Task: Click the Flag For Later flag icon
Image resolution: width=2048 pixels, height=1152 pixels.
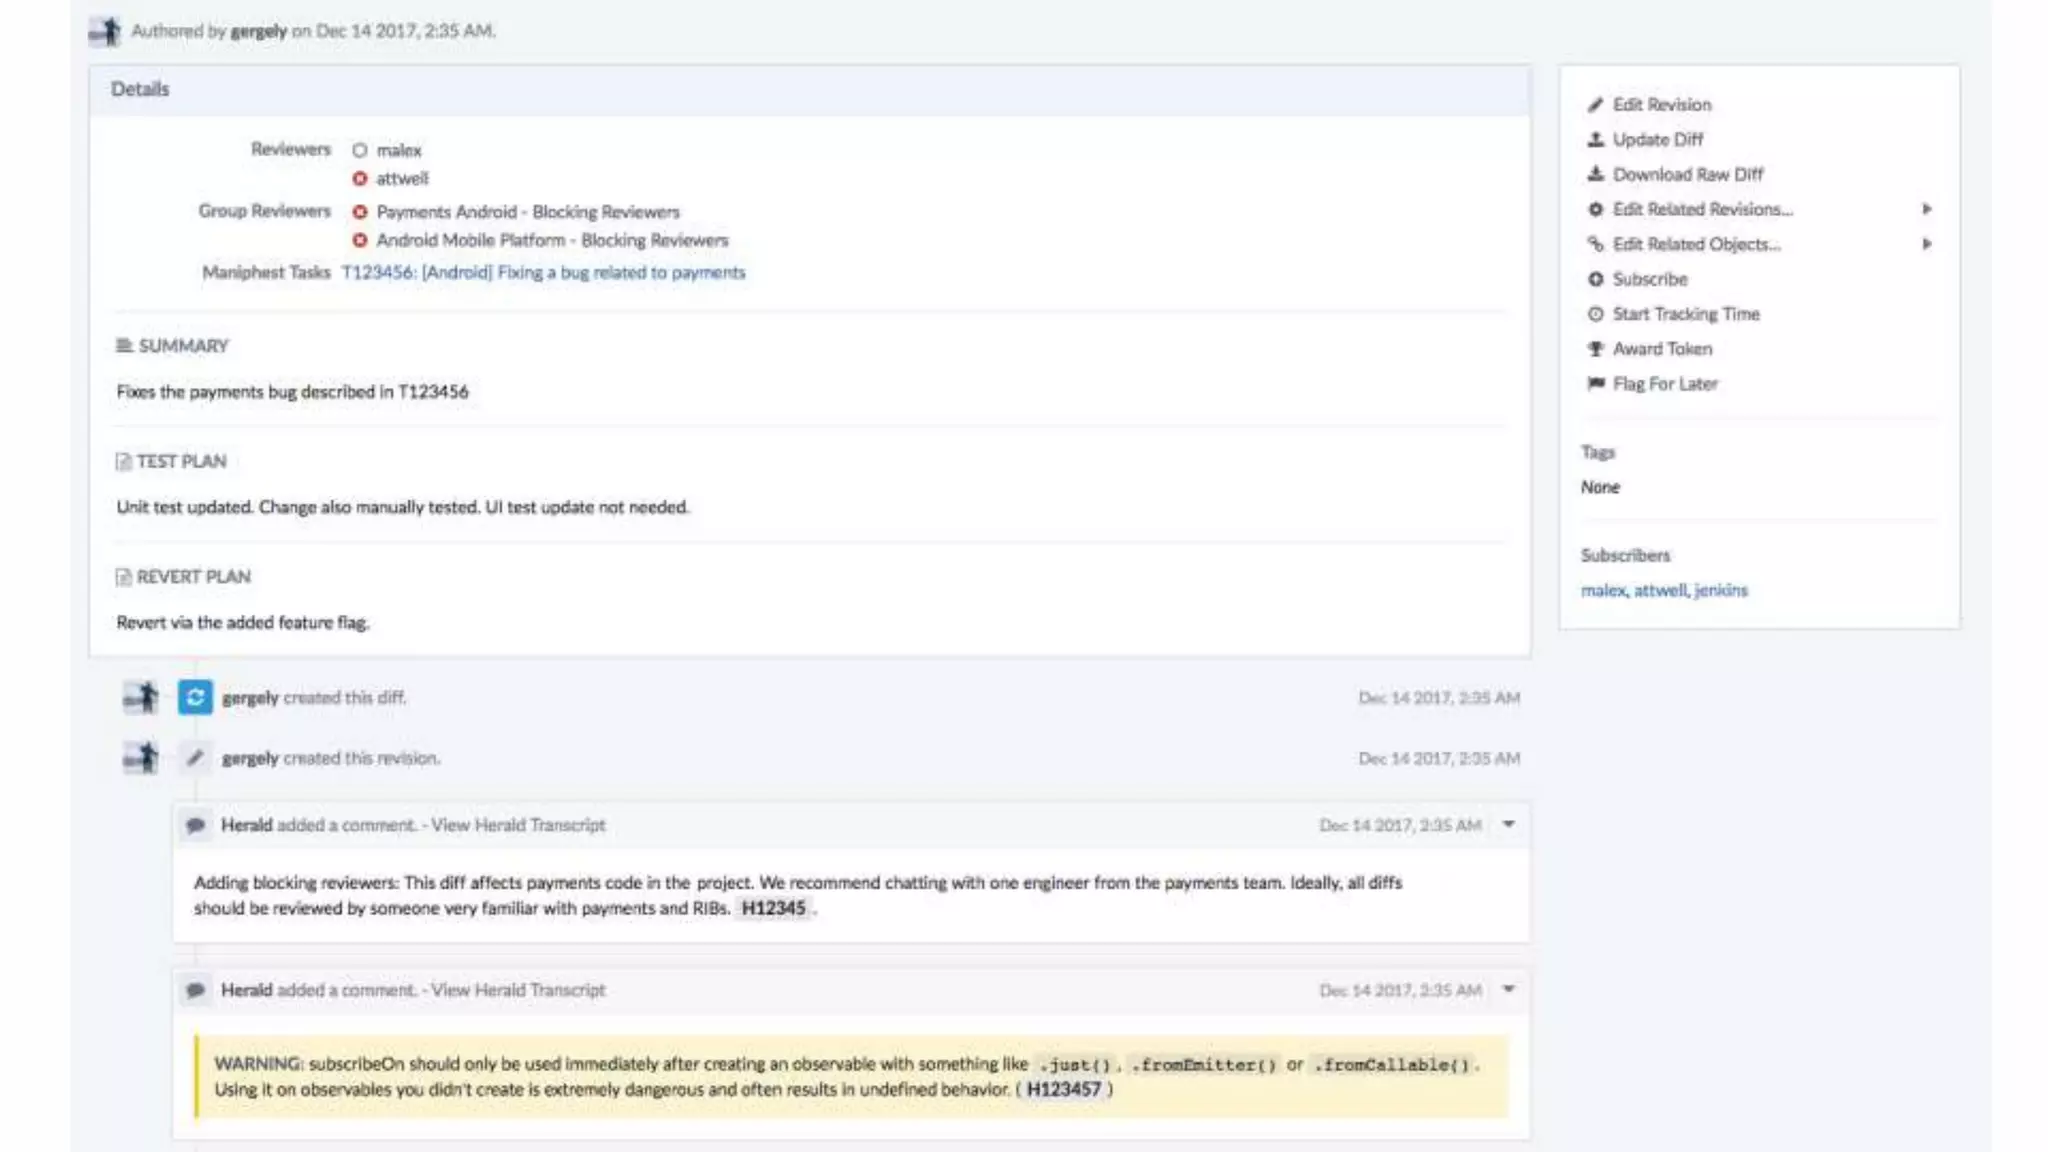Action: point(1595,384)
